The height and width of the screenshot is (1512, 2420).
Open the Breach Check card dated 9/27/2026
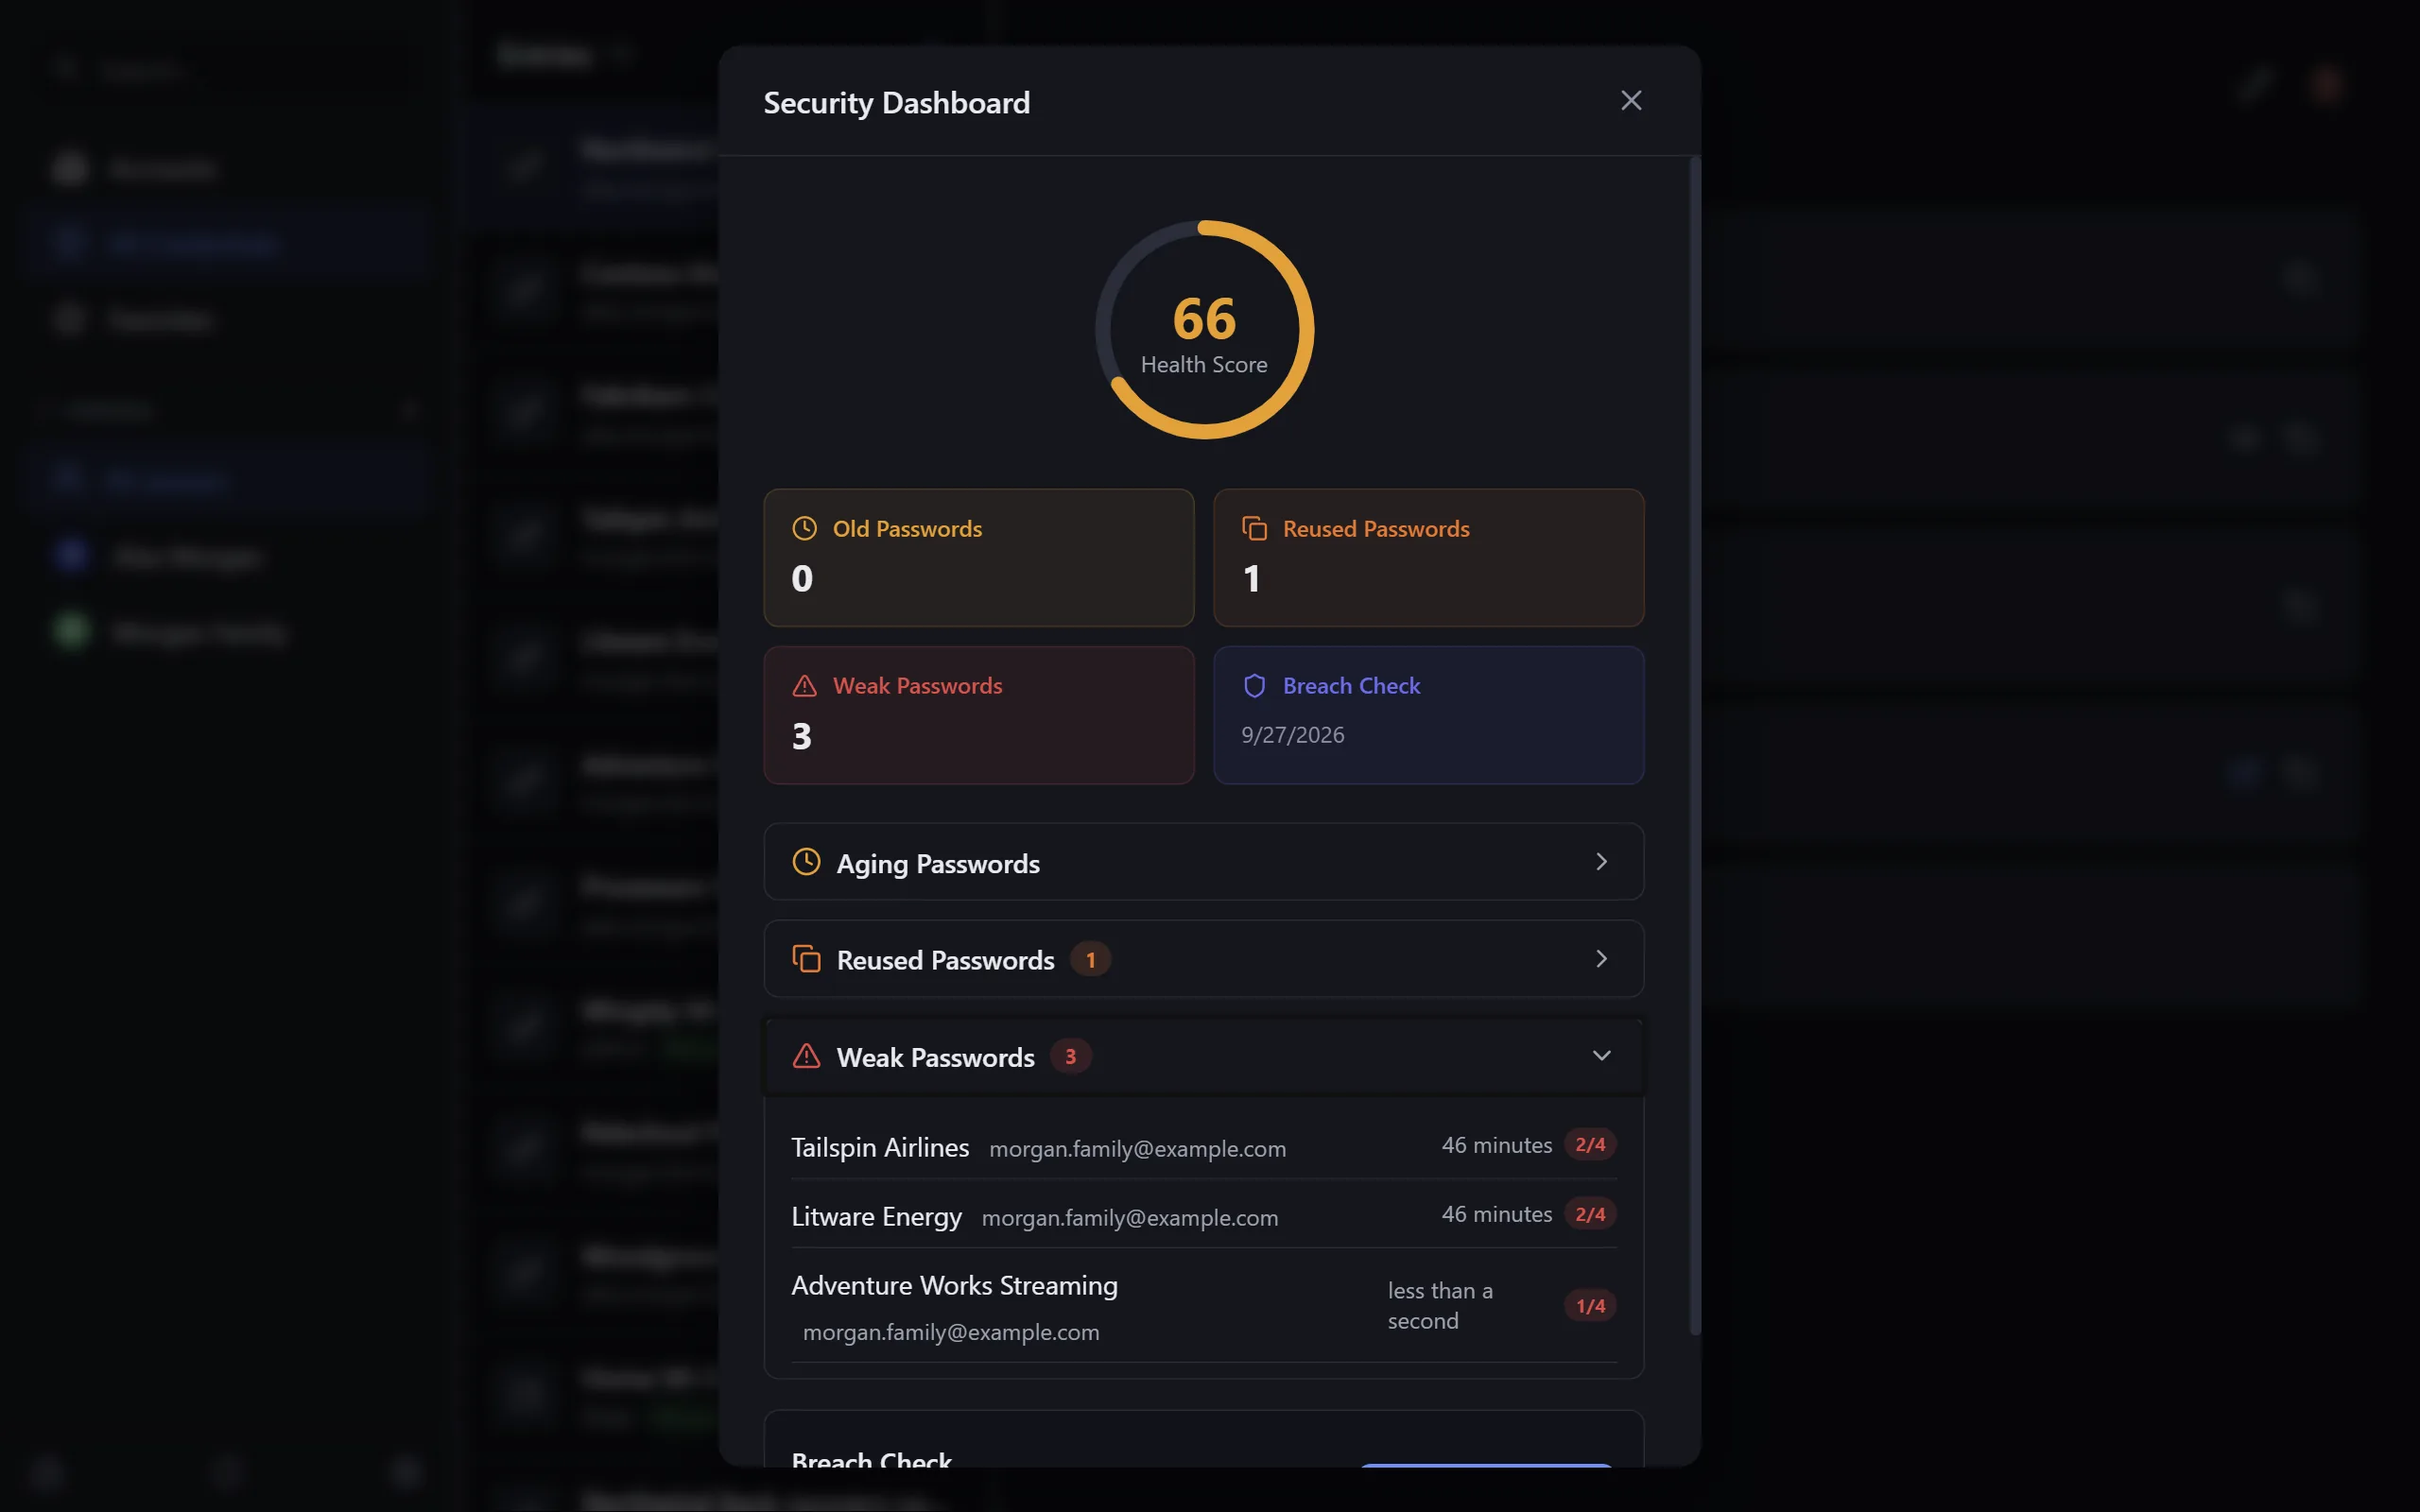(x=1429, y=715)
